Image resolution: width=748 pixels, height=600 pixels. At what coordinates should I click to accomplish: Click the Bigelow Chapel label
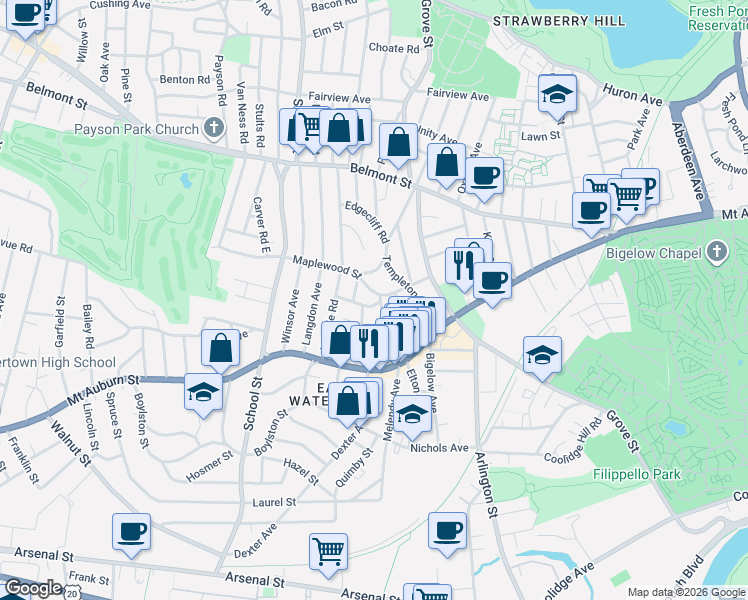pyautogui.click(x=654, y=253)
